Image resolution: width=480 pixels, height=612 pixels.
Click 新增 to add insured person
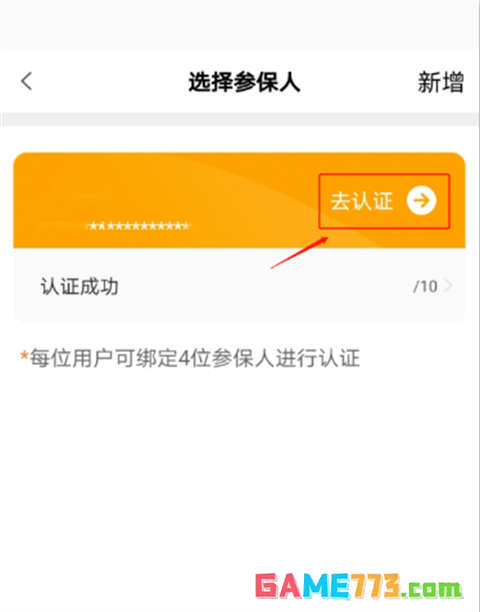(x=441, y=82)
